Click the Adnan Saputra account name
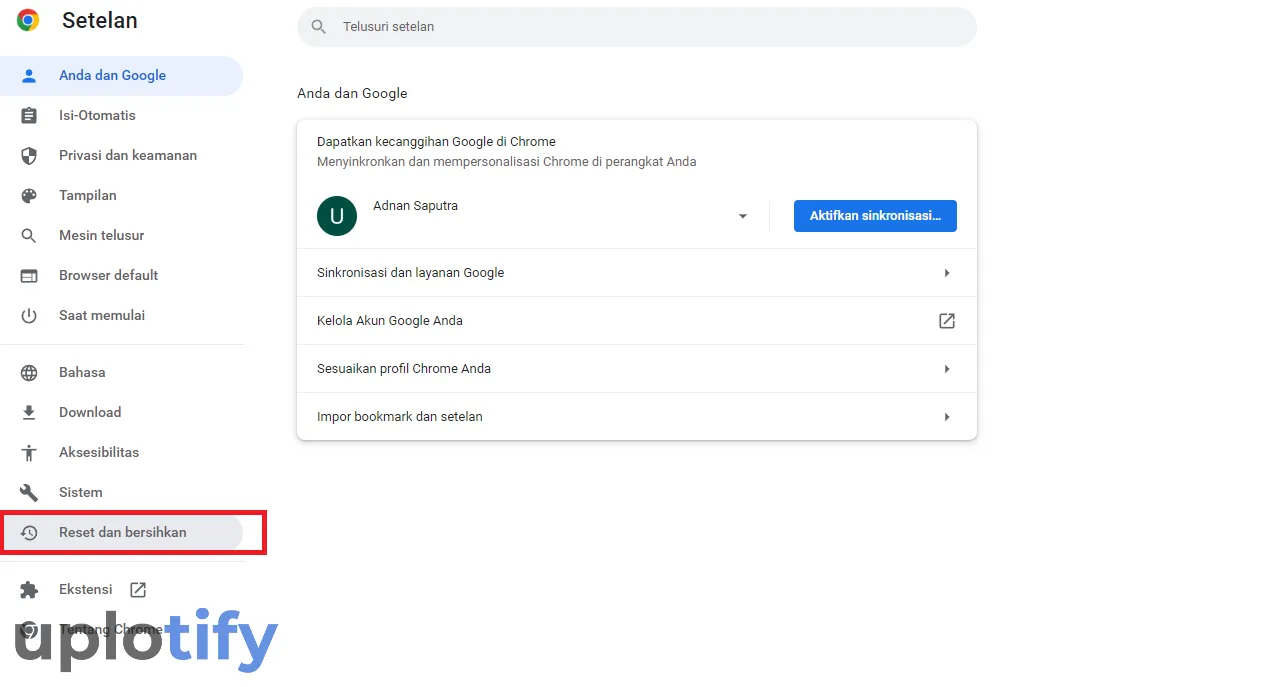 [x=415, y=206]
